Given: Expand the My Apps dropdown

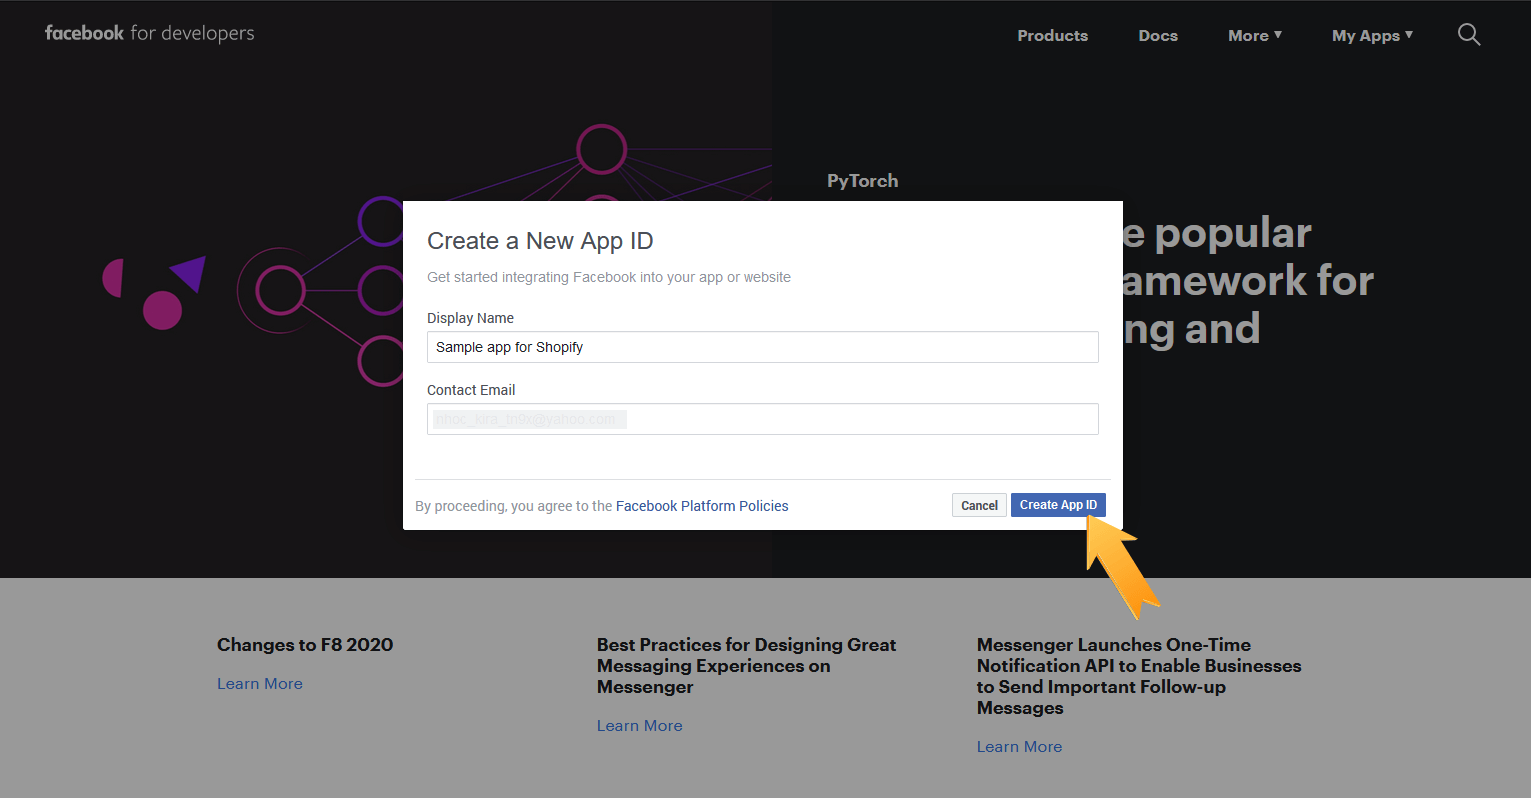Looking at the screenshot, I should pos(1372,35).
